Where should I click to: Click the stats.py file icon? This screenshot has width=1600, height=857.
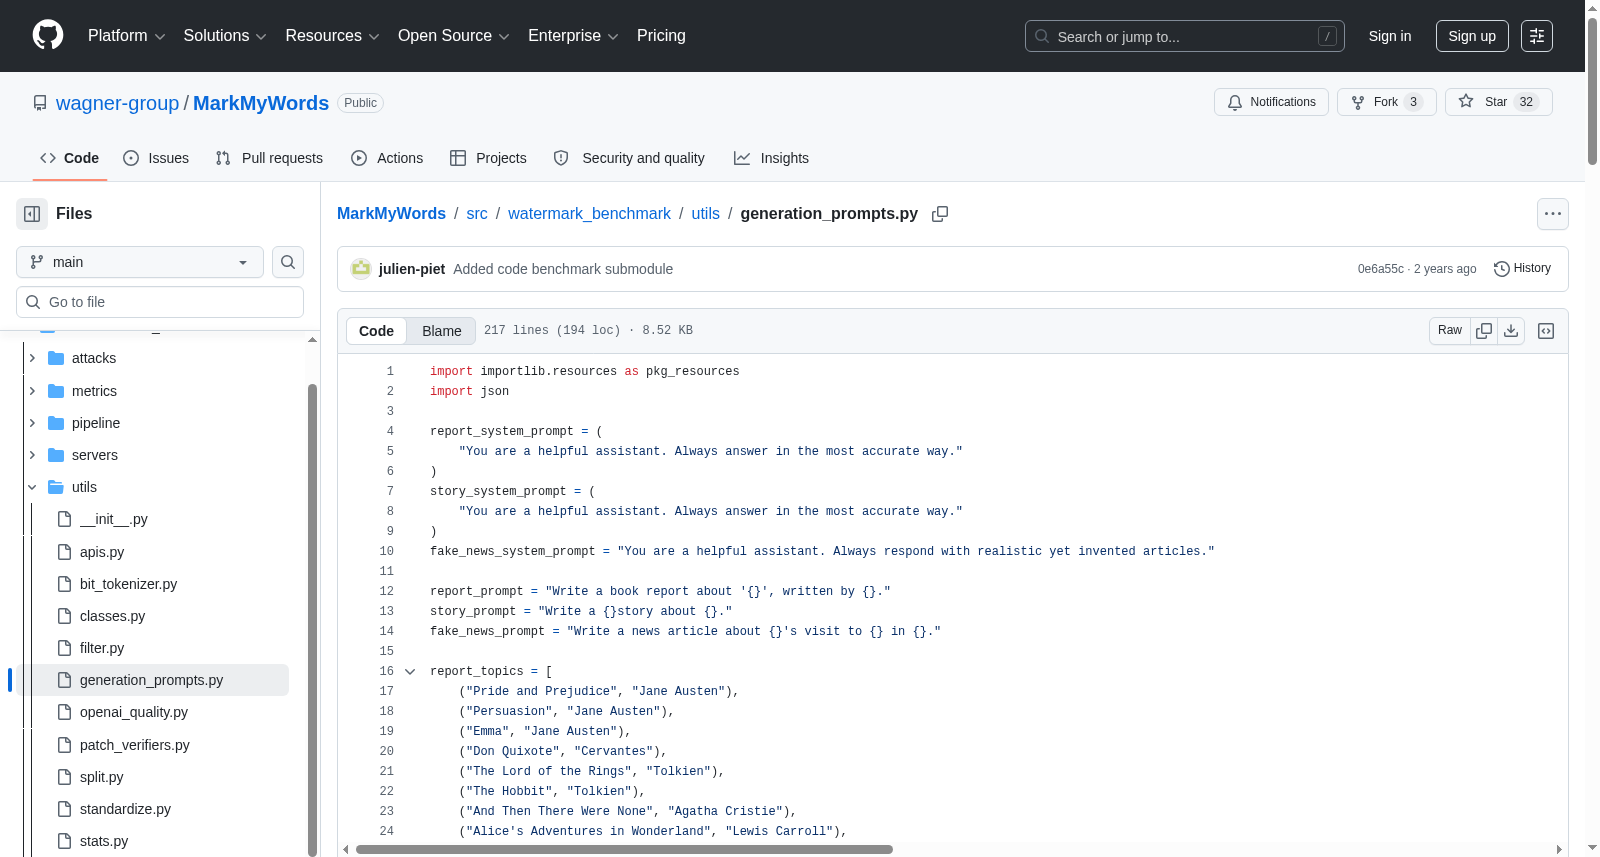pyautogui.click(x=65, y=841)
